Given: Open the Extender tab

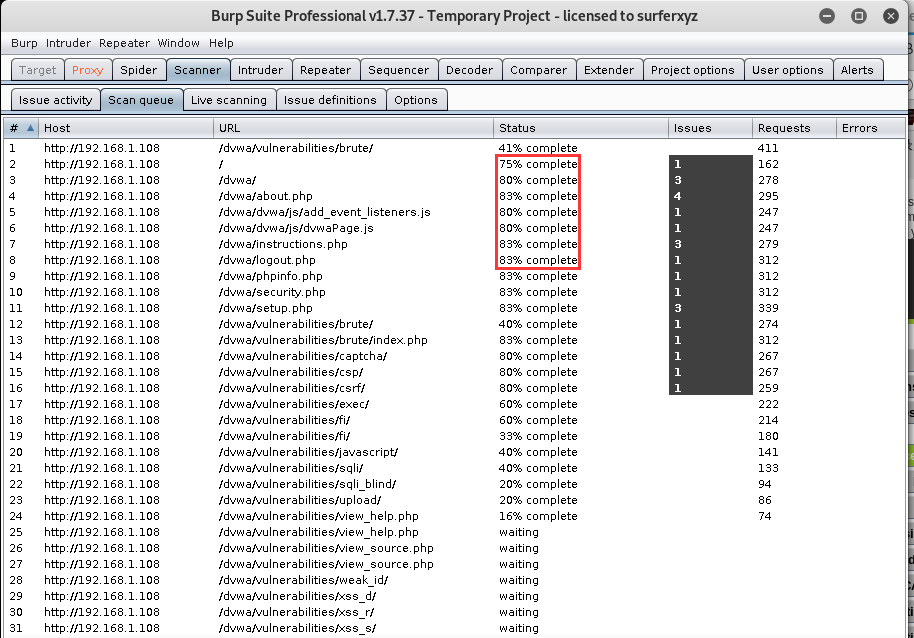Looking at the screenshot, I should (609, 70).
